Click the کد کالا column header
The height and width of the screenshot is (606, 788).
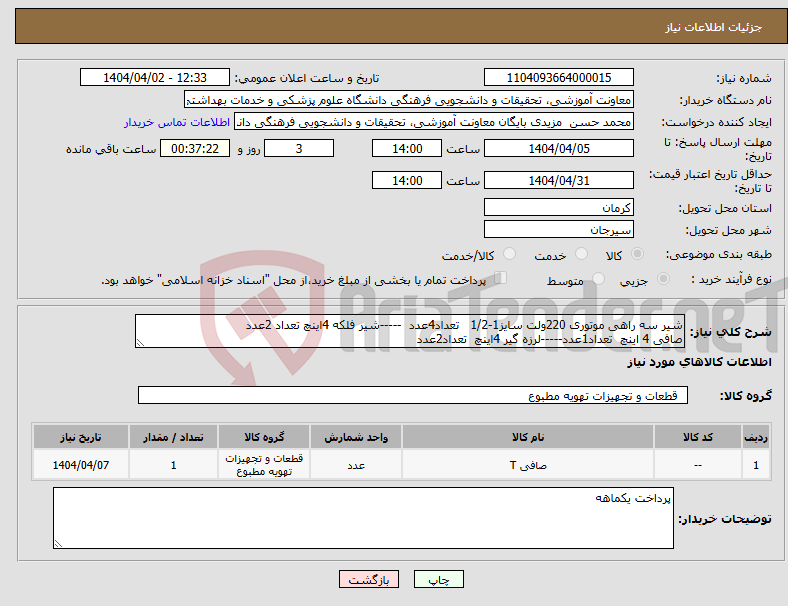click(698, 437)
